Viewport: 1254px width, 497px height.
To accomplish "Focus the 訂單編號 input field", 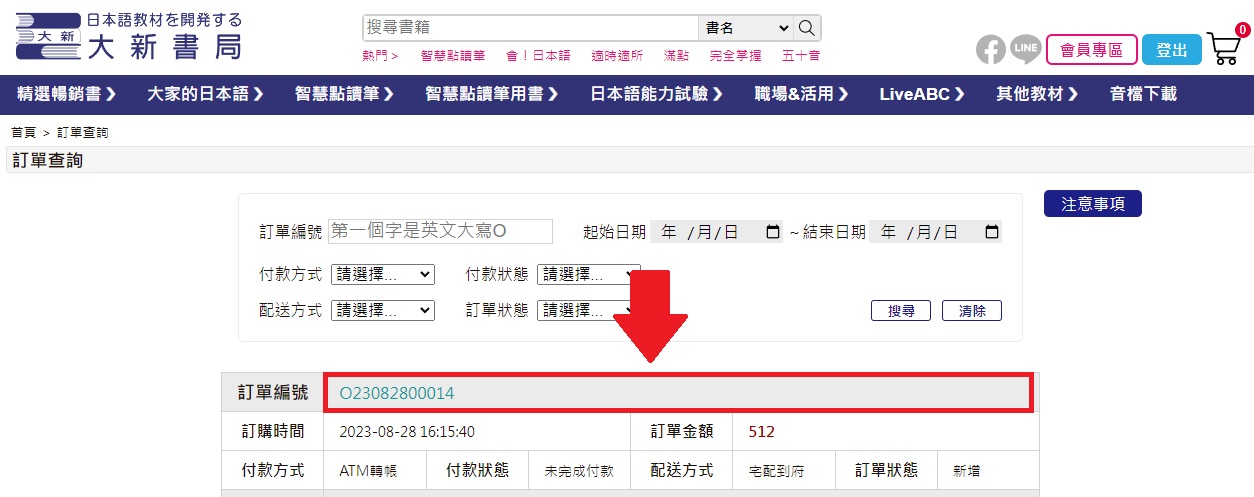I will coord(440,231).
